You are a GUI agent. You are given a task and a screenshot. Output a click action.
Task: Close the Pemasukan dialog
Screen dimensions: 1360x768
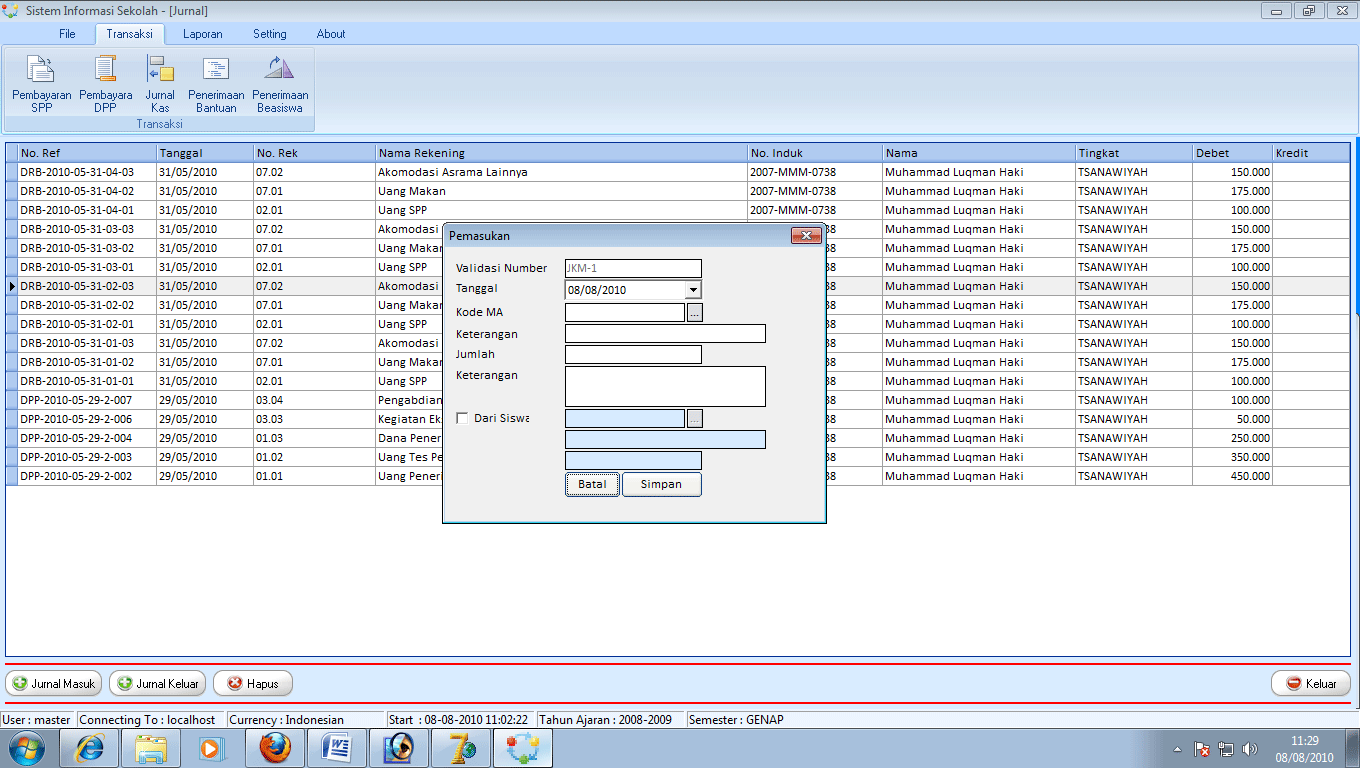point(806,236)
